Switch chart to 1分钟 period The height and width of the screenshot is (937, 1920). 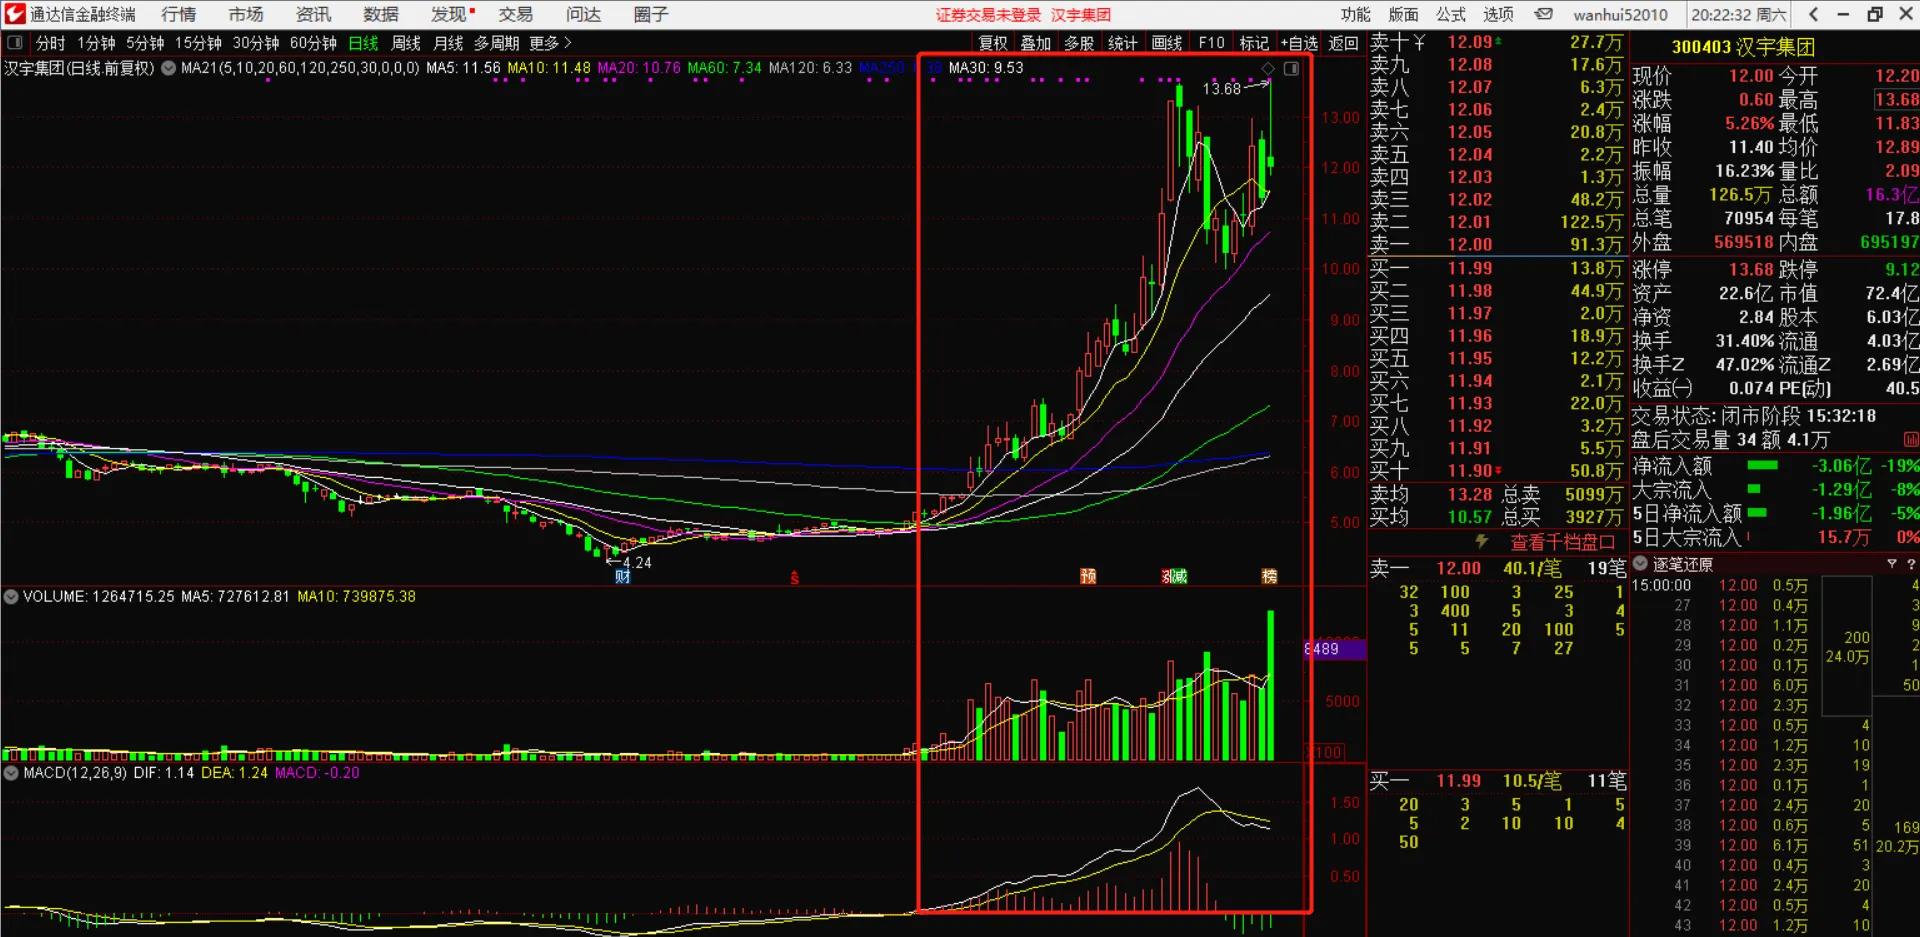97,43
